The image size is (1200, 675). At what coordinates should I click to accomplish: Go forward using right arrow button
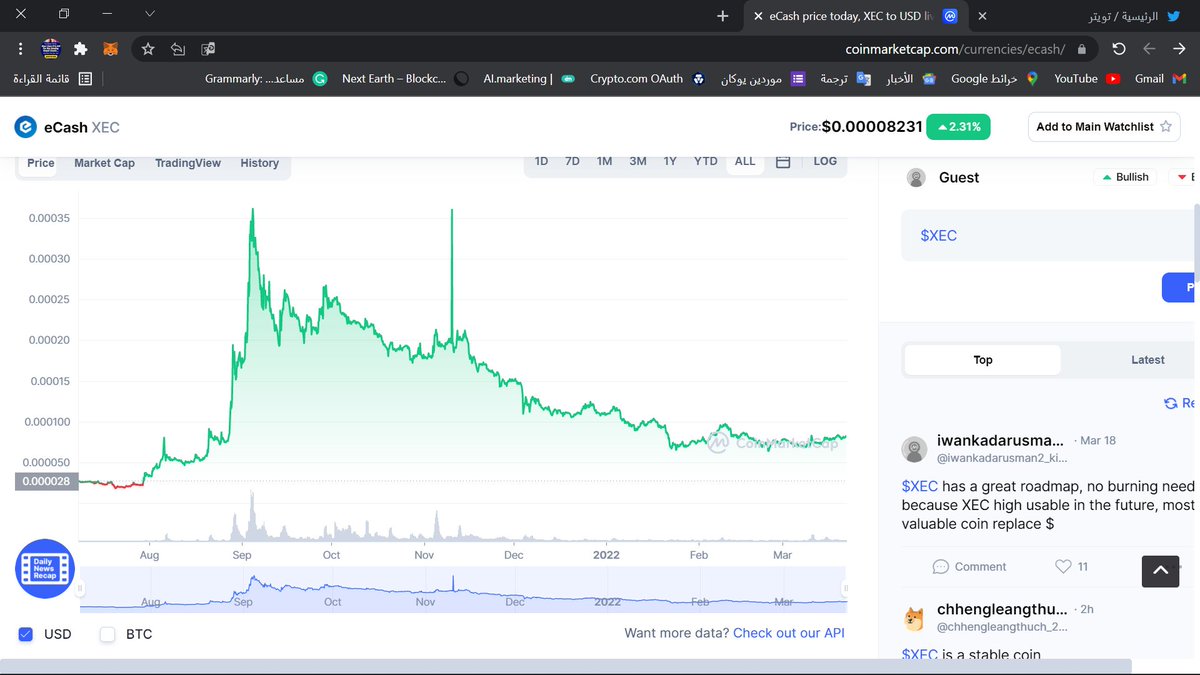(1178, 48)
